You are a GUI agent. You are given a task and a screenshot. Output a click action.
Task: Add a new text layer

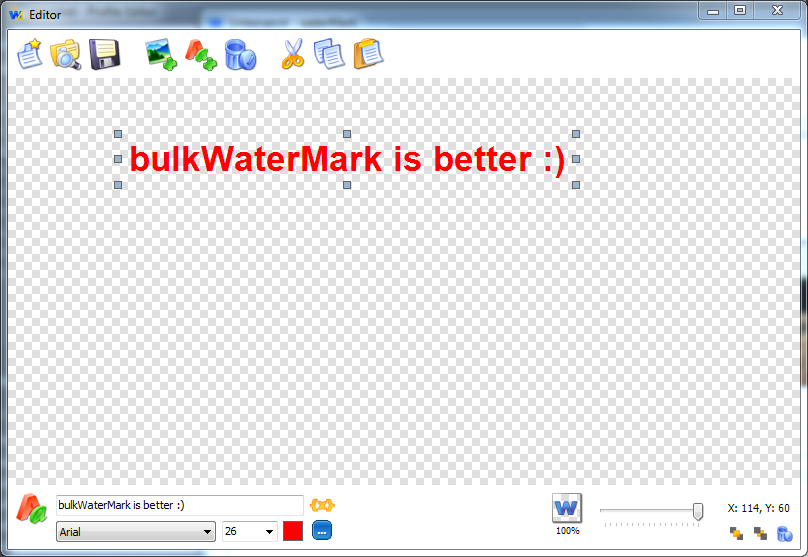pyautogui.click(x=200, y=54)
